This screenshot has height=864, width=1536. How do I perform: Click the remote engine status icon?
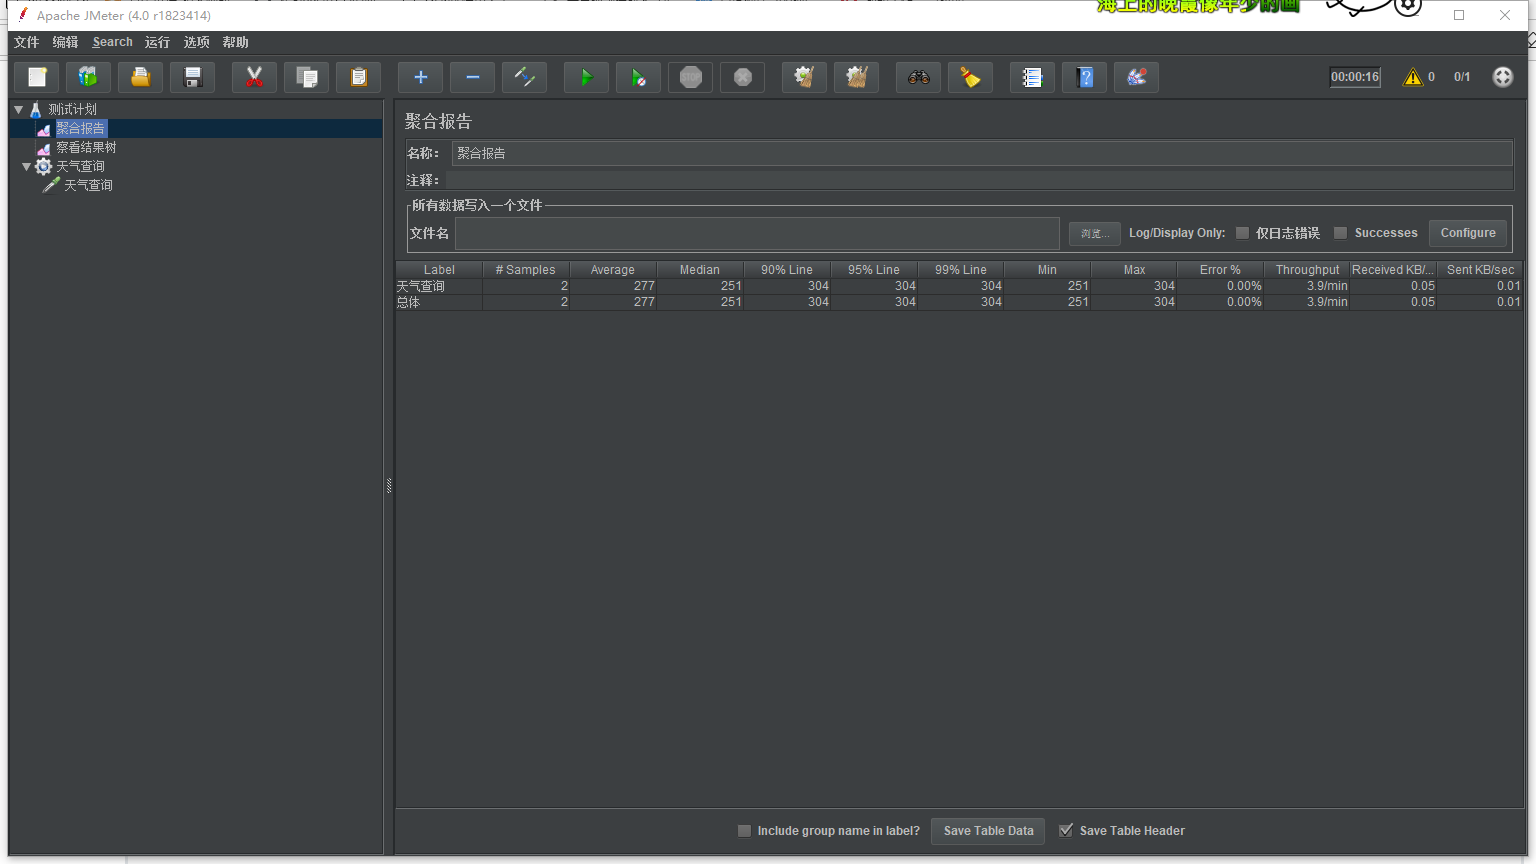pos(1503,77)
